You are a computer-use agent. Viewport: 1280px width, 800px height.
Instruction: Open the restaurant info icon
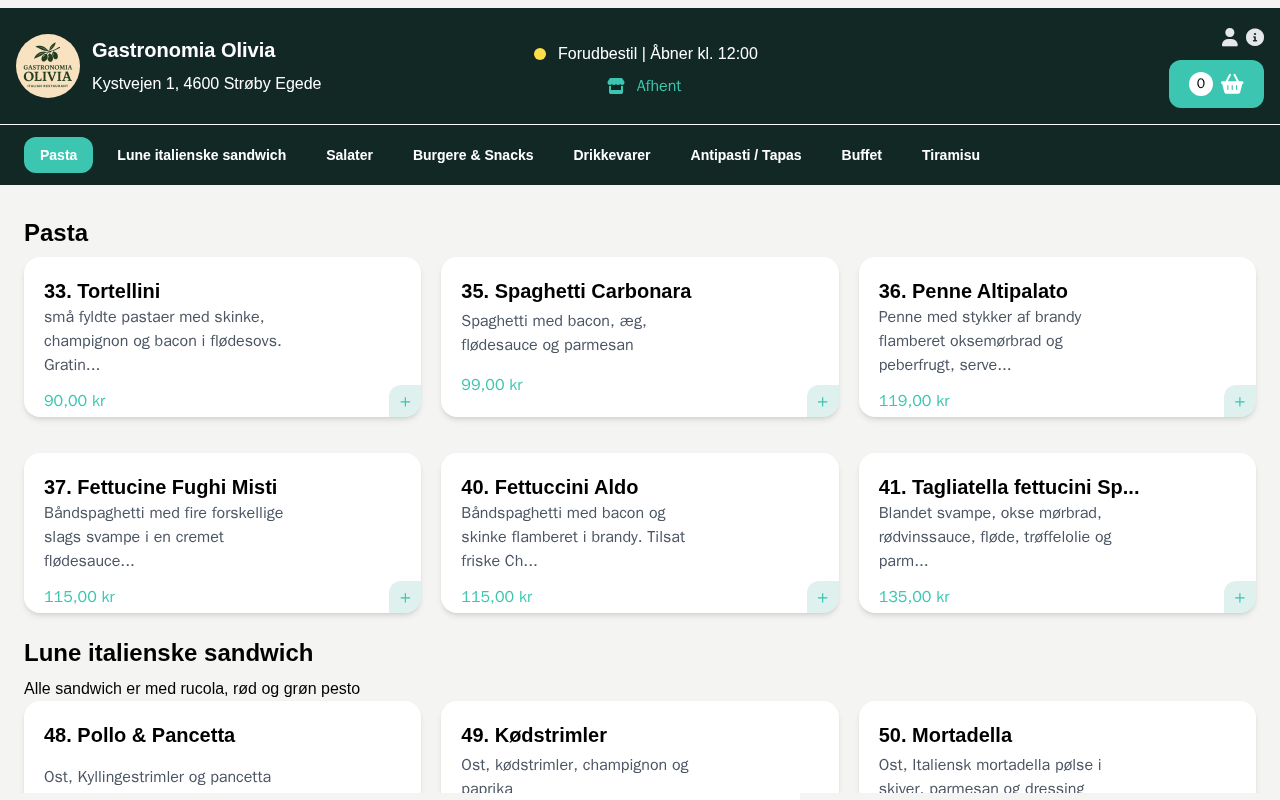[x=1255, y=37]
